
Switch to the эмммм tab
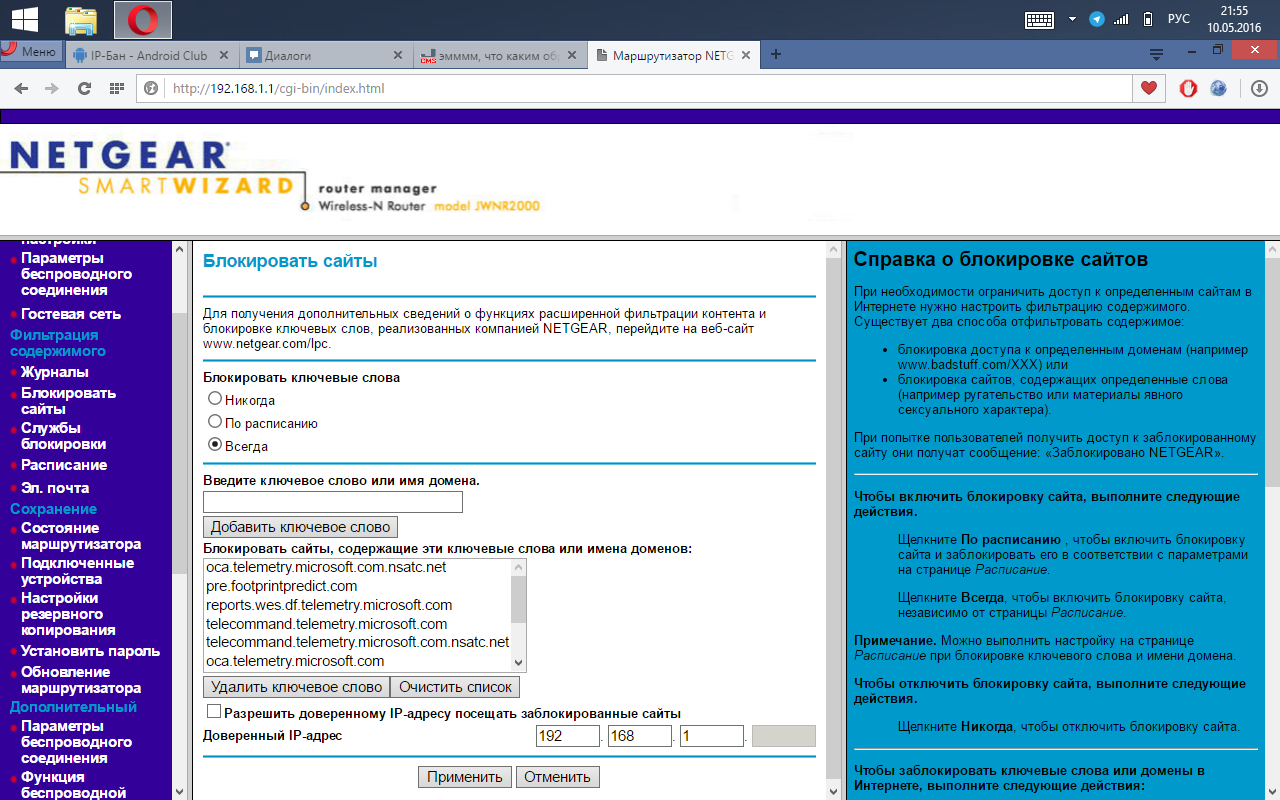coord(499,56)
